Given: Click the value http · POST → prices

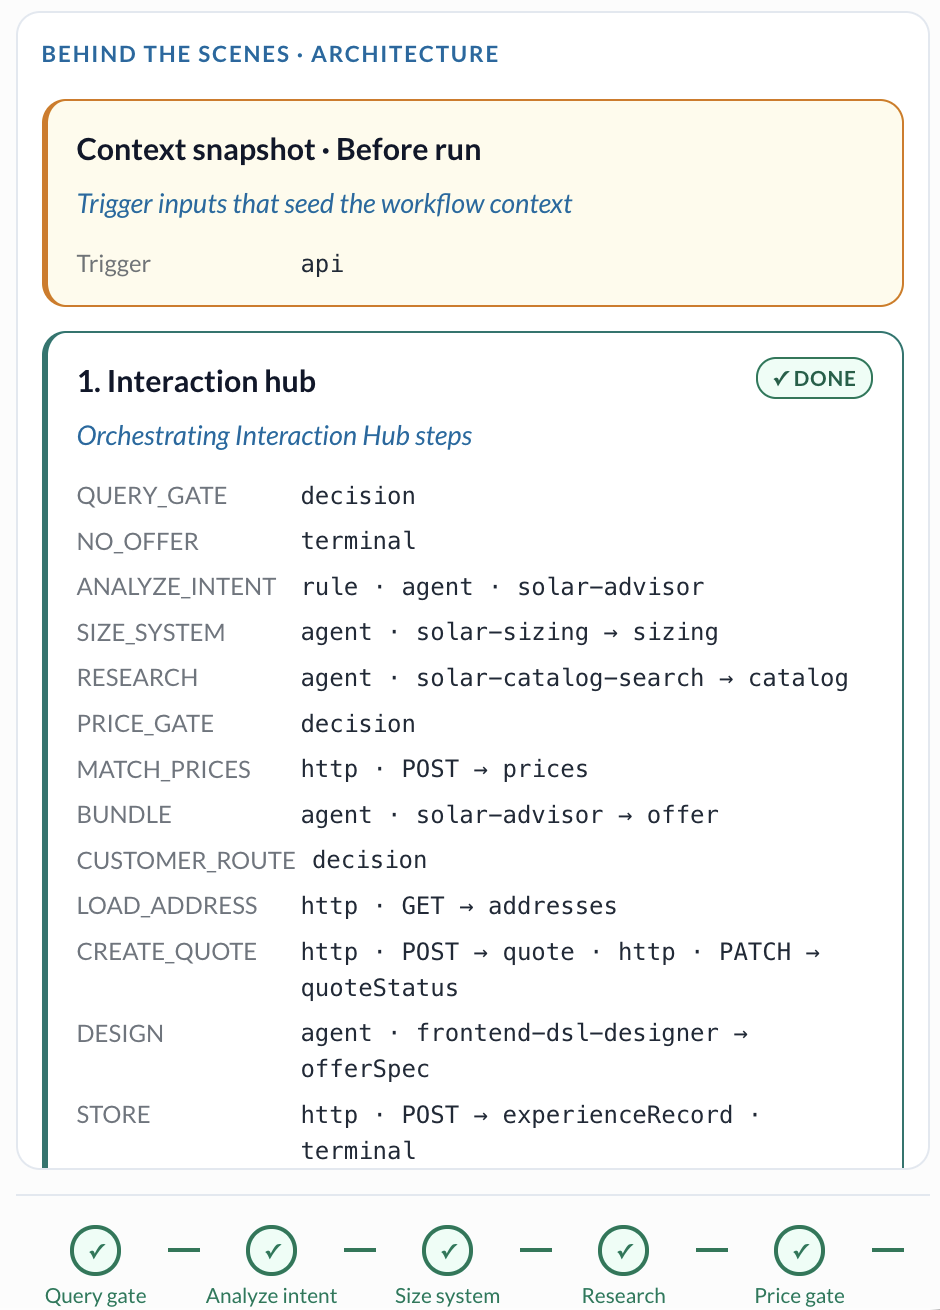Looking at the screenshot, I should click(445, 769).
